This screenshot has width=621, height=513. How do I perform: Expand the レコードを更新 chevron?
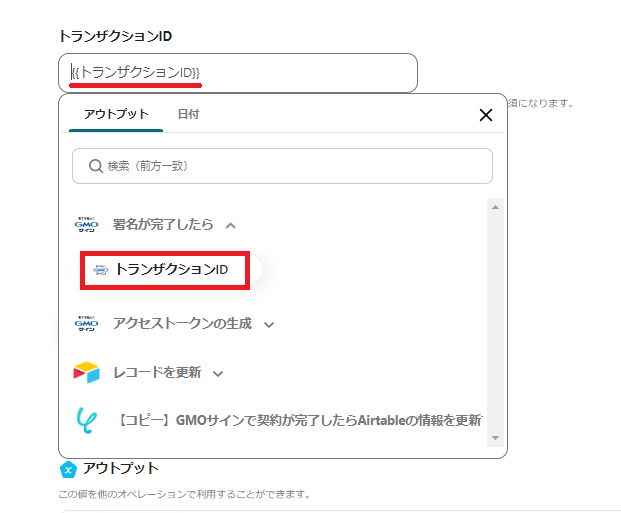coord(218,374)
